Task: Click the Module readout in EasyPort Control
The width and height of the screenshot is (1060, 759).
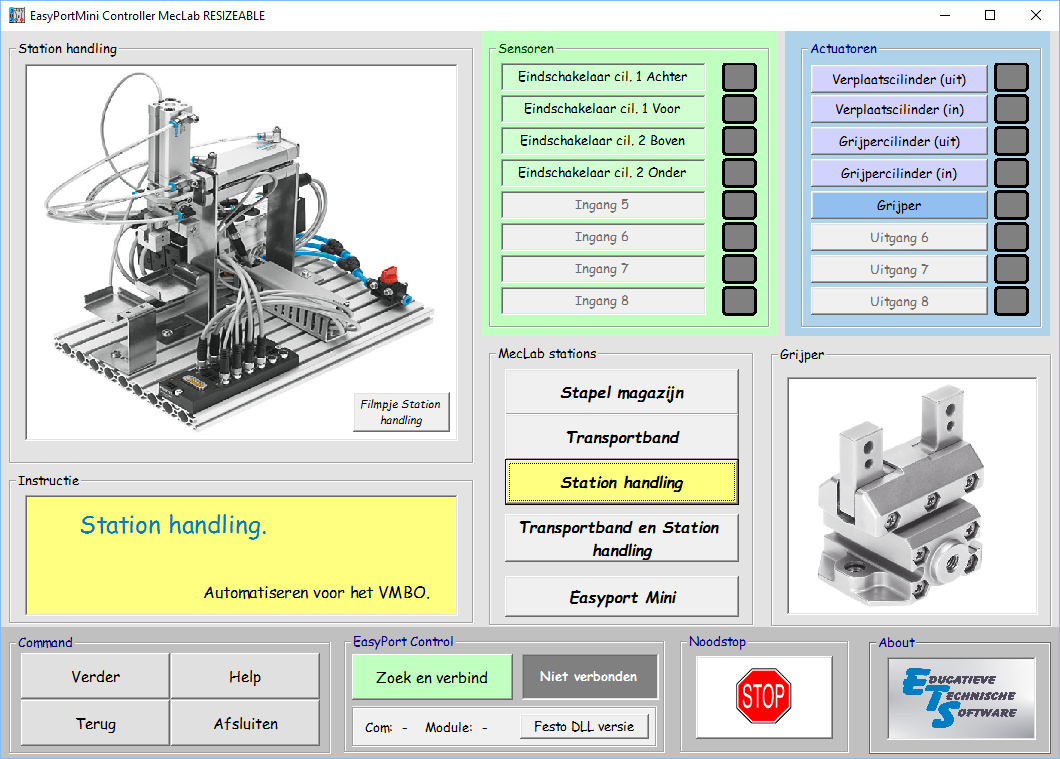Action: (x=456, y=727)
